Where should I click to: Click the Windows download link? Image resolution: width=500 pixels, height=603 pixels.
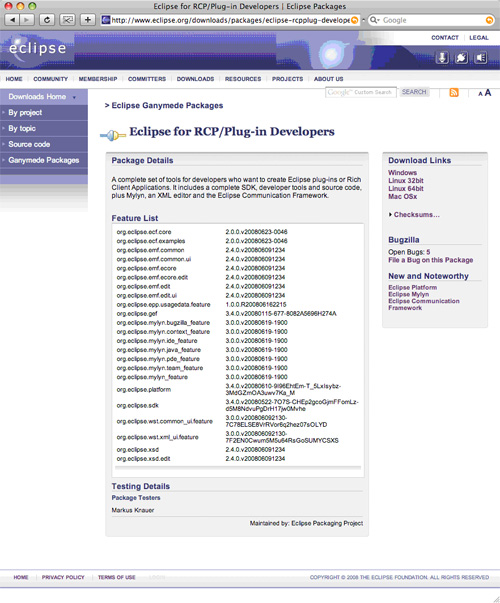tap(402, 173)
